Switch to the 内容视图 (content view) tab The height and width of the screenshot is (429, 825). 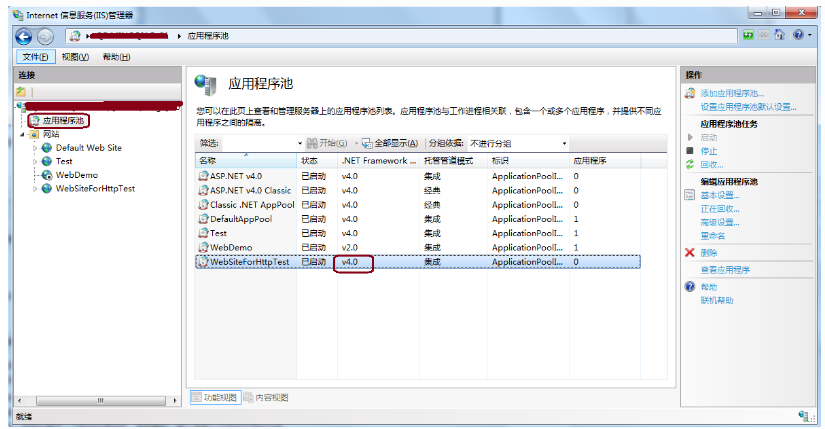coord(267,397)
